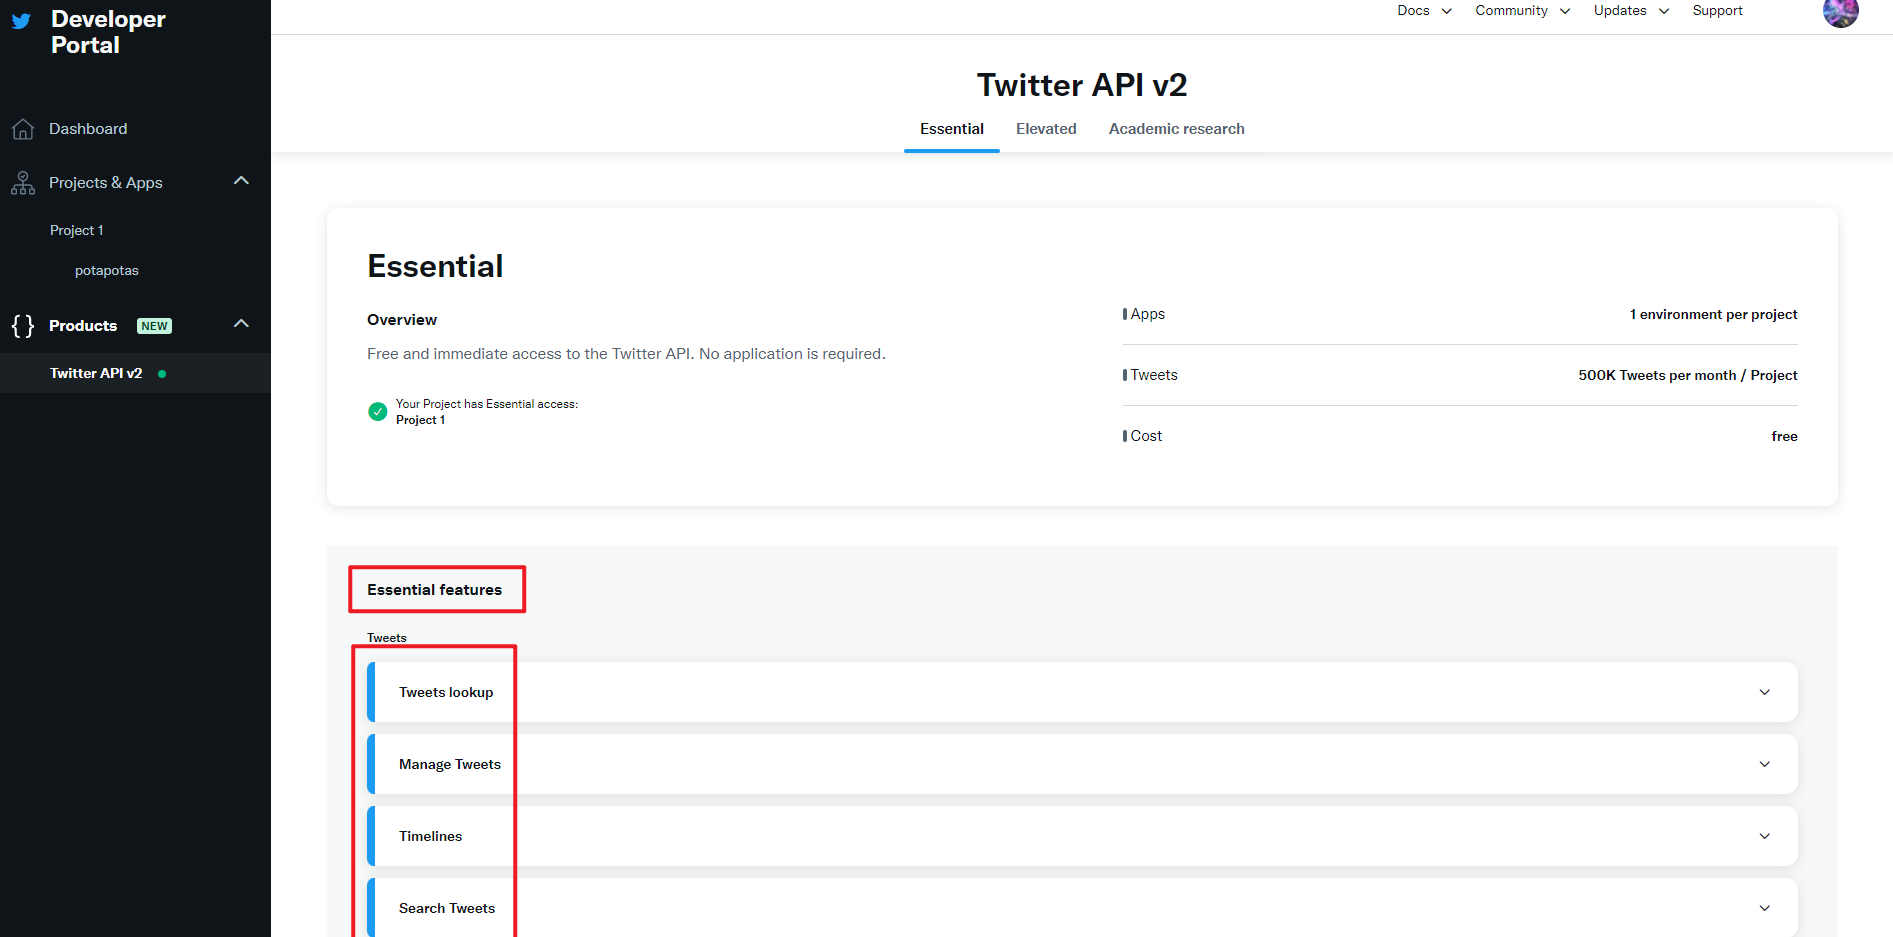Open the profile avatar menu
The height and width of the screenshot is (937, 1893).
coord(1840,14)
